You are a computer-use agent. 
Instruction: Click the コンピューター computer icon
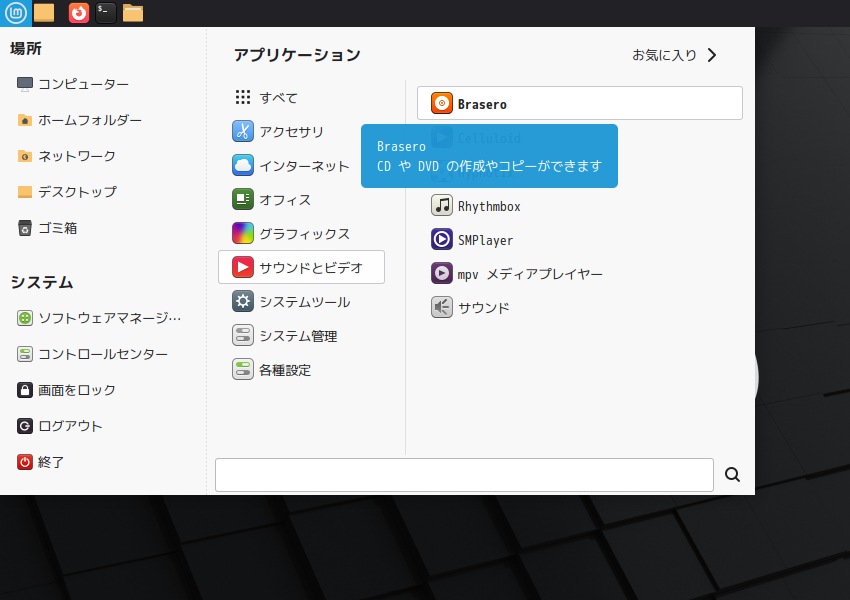coord(24,84)
